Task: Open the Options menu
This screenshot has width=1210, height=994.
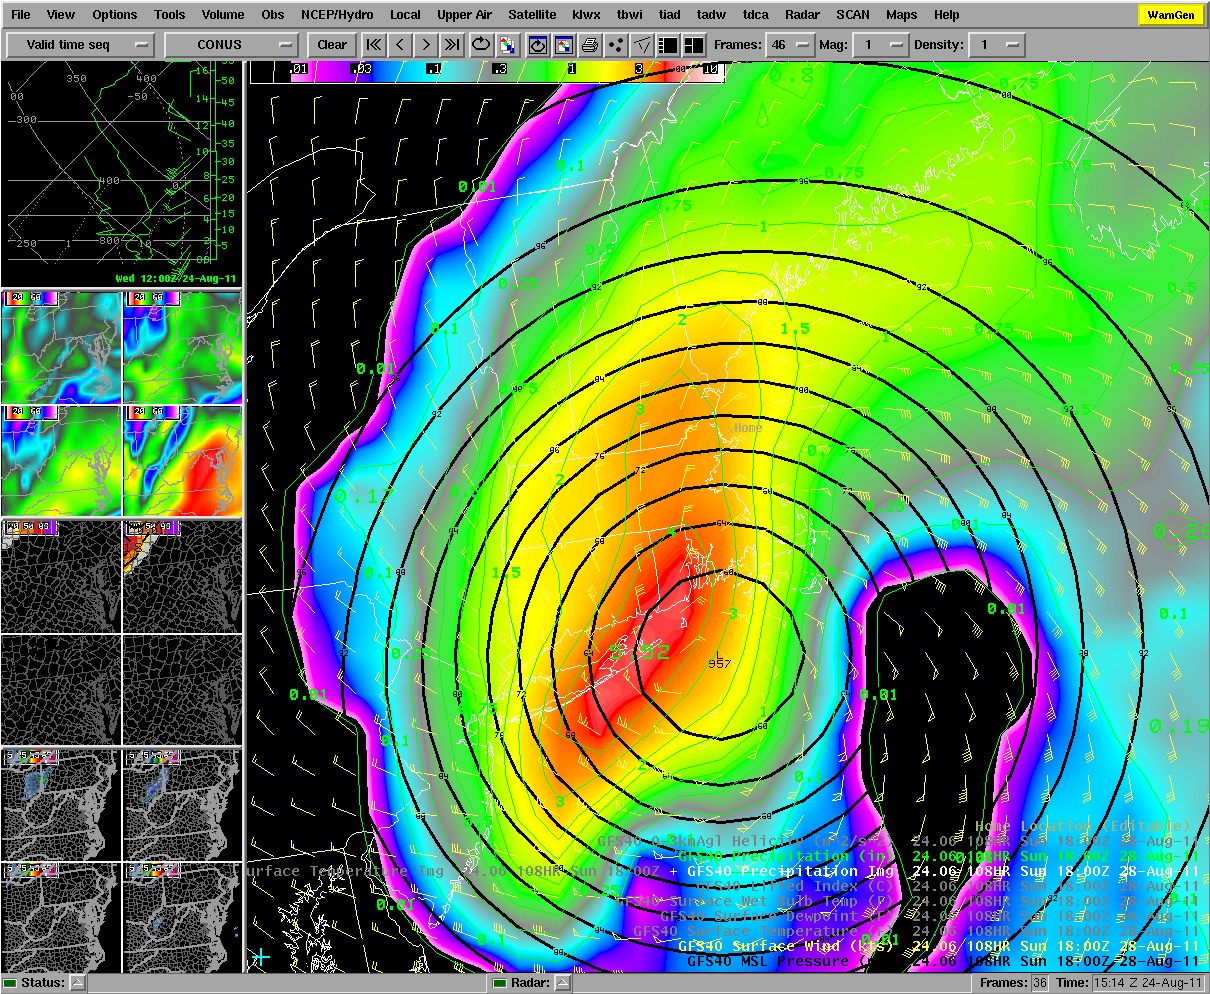Action: pyautogui.click(x=115, y=15)
